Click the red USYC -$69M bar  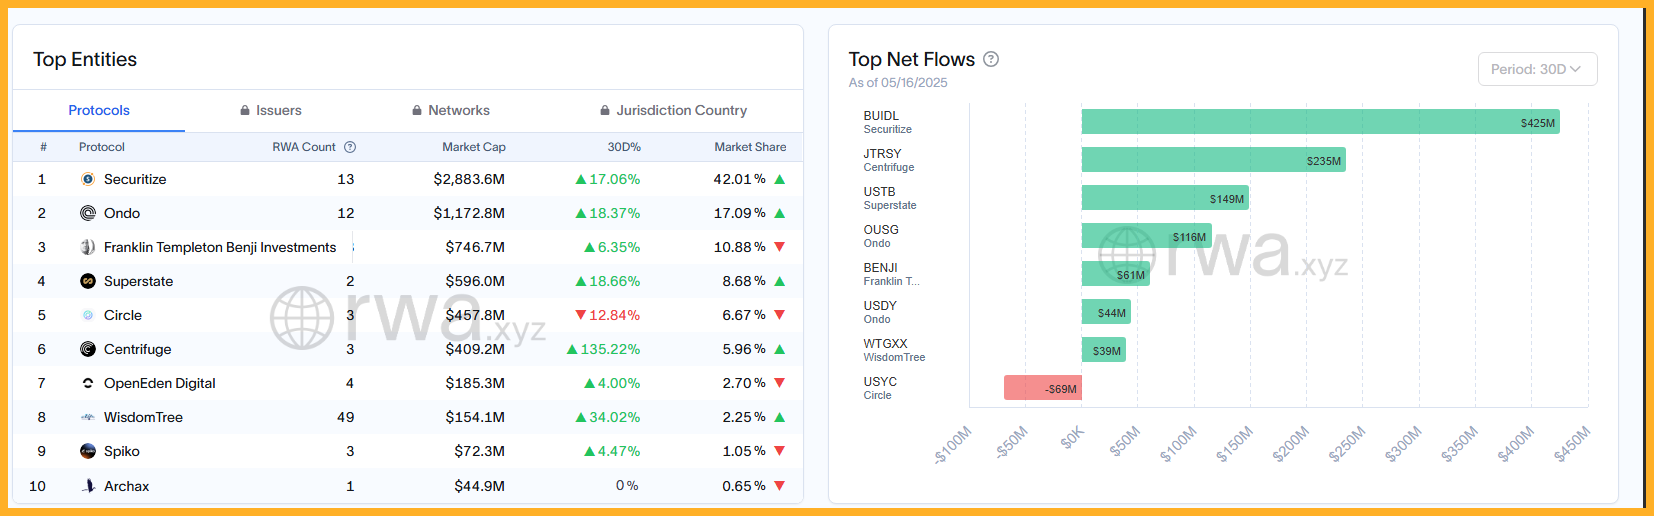[1043, 388]
